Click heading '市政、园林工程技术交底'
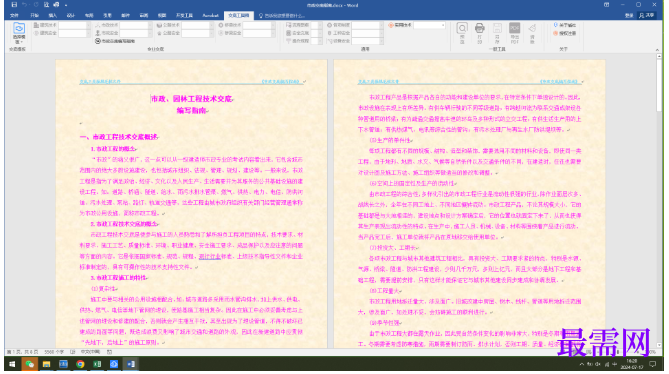 coord(192,99)
